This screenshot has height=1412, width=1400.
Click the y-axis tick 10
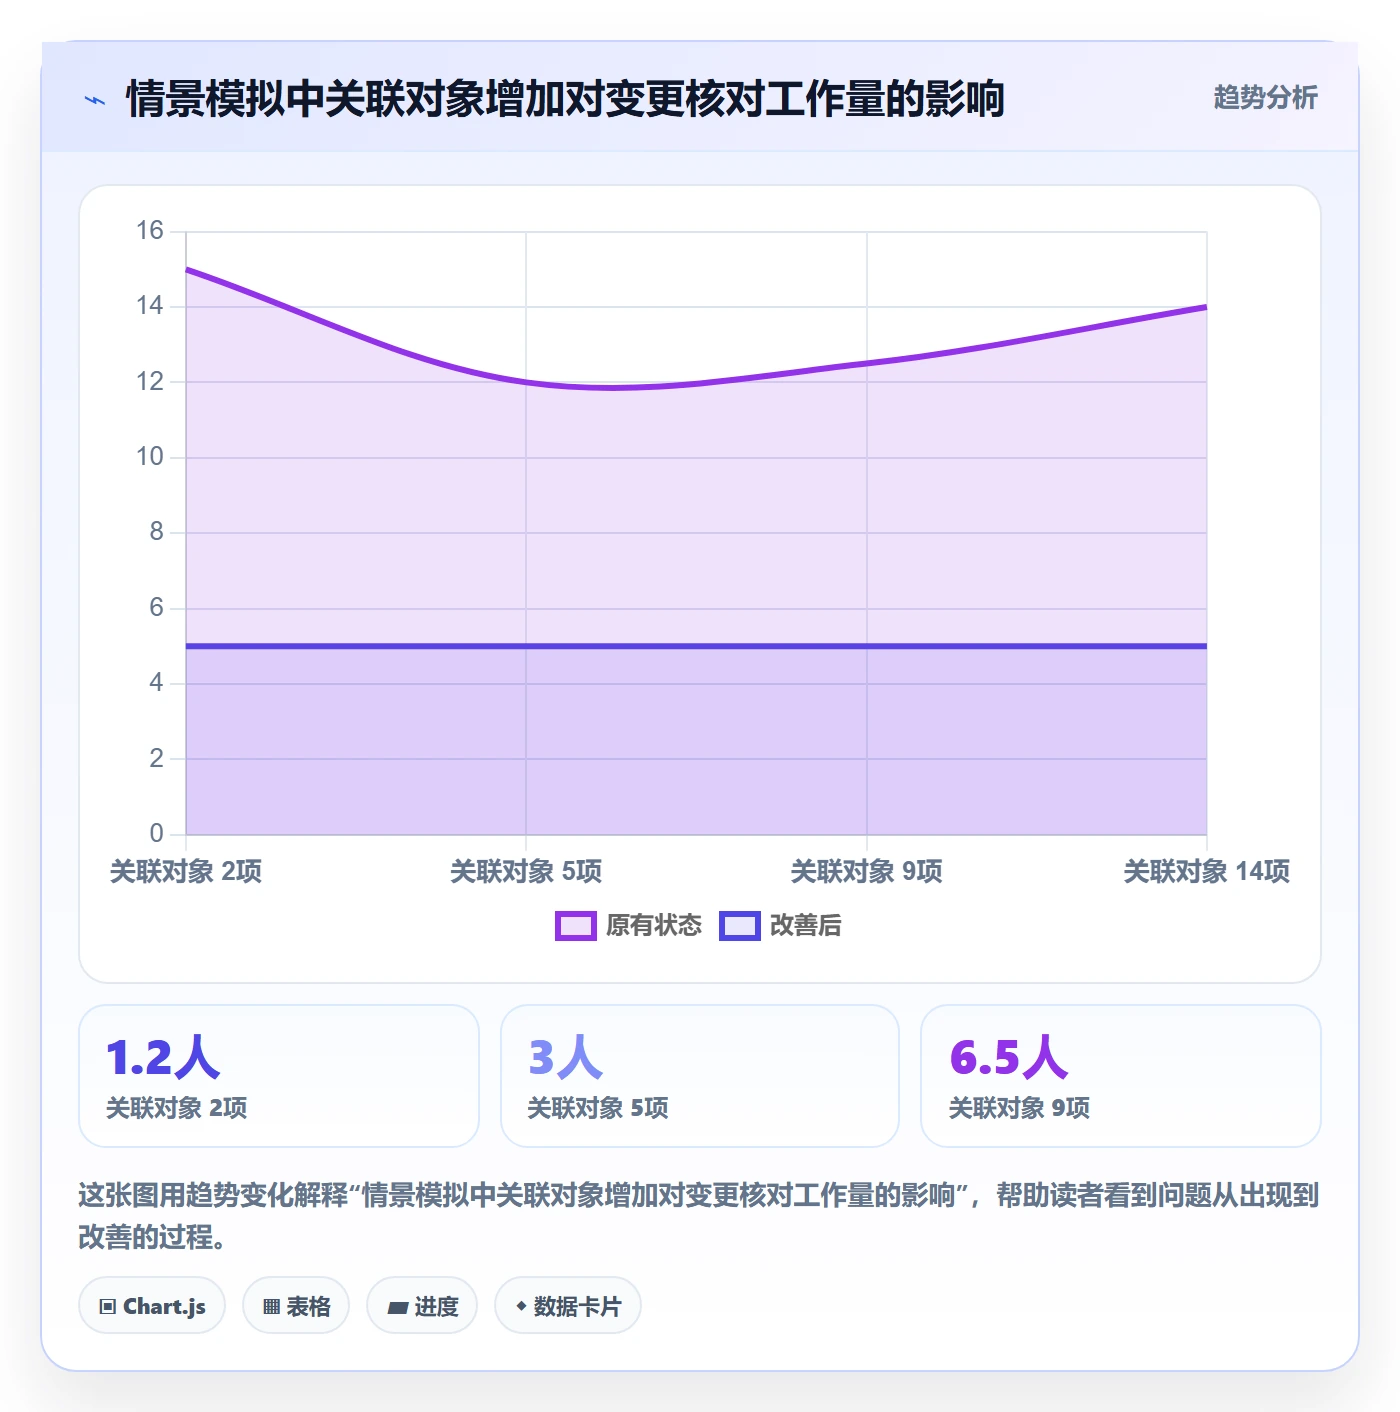(150, 457)
